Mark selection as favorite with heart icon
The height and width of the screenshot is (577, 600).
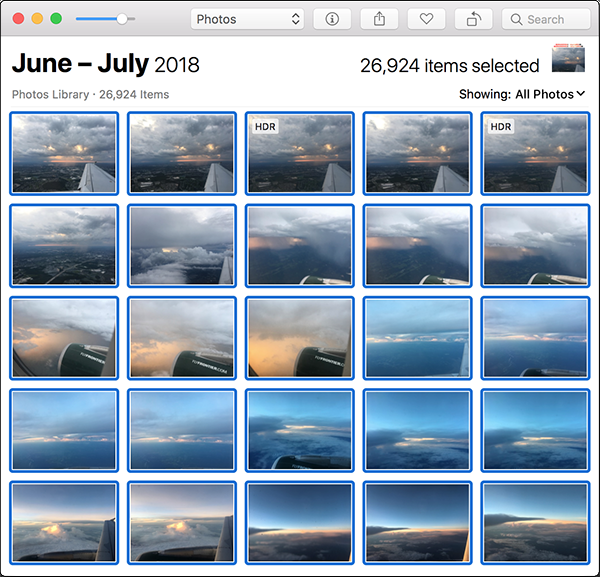point(426,19)
